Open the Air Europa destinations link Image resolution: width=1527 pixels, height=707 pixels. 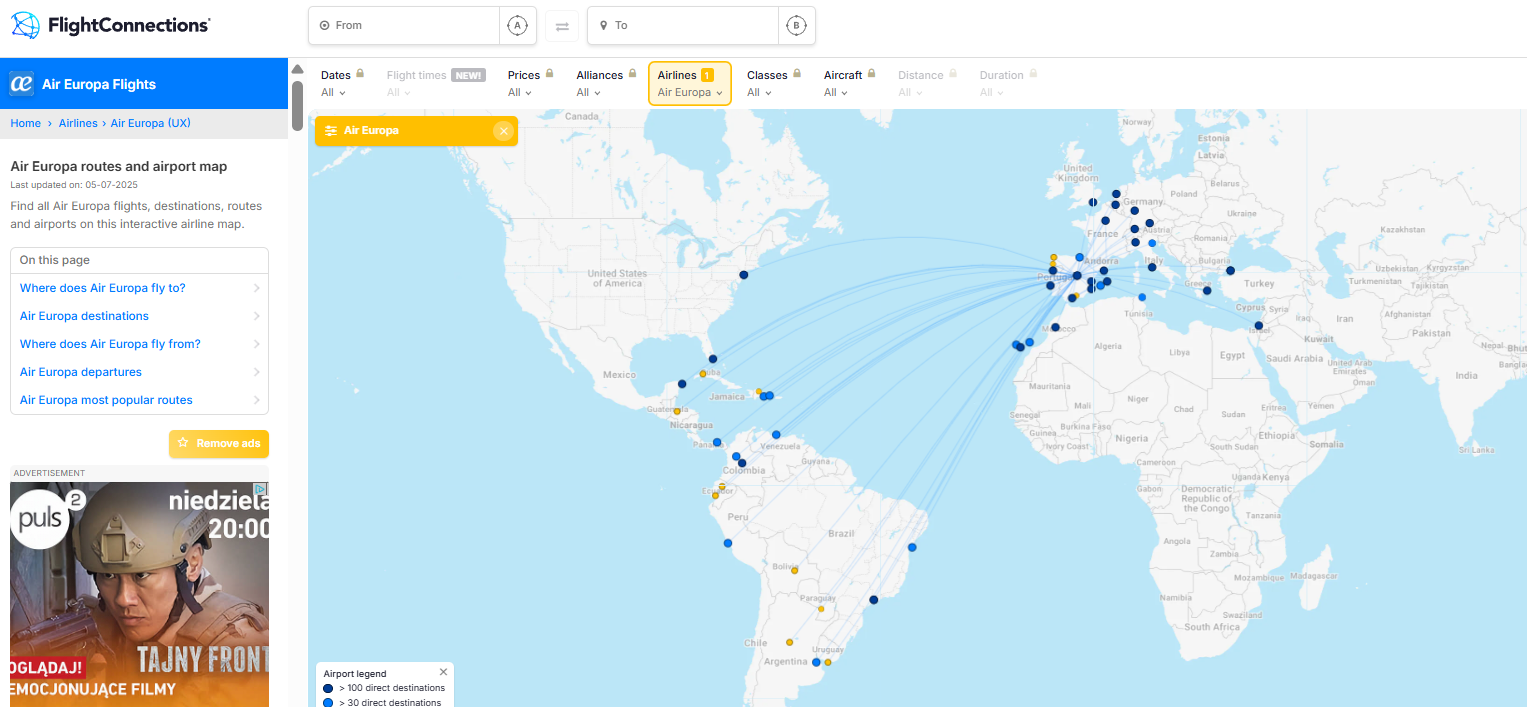(84, 316)
